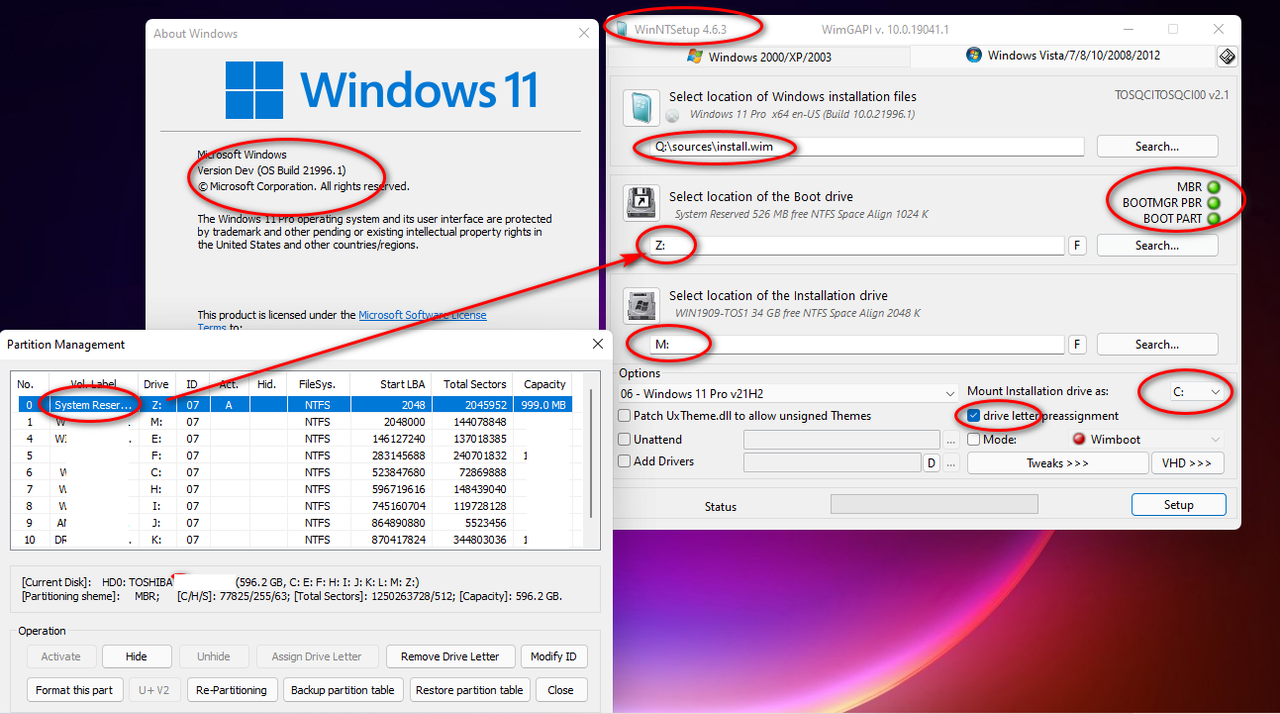Click the Unattend file path field
The image size is (1280, 714).
(x=842, y=440)
